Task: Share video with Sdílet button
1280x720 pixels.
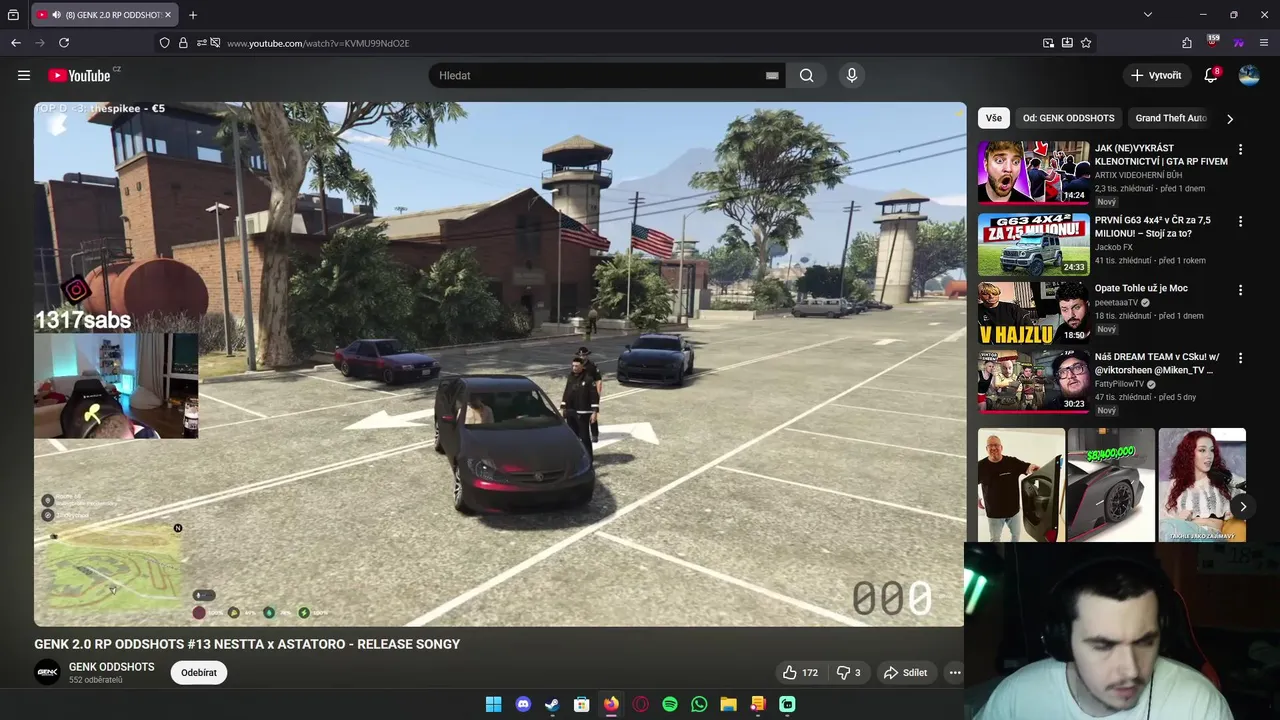Action: tap(905, 673)
